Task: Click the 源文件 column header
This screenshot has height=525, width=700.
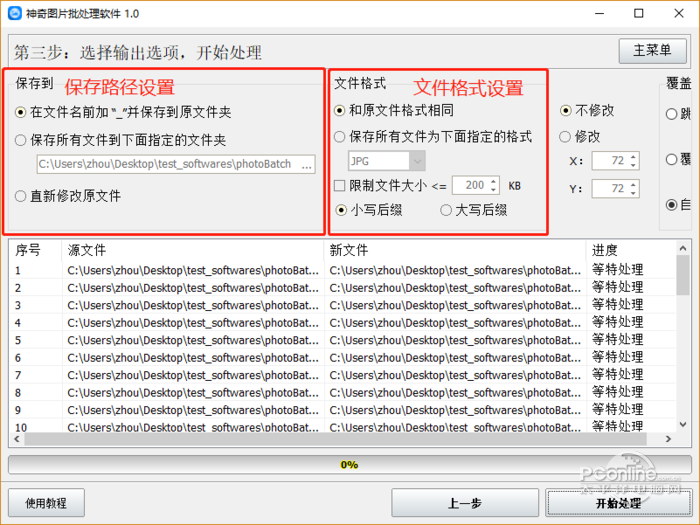Action: [192, 250]
